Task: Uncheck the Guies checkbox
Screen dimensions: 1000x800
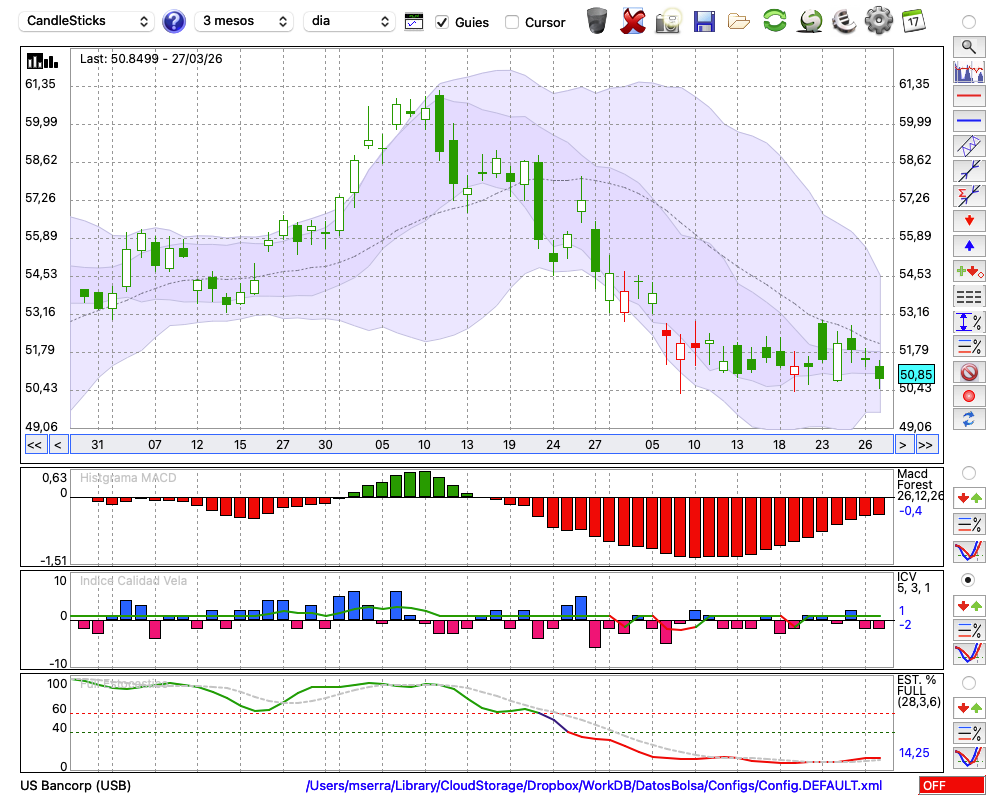Action: 442,22
